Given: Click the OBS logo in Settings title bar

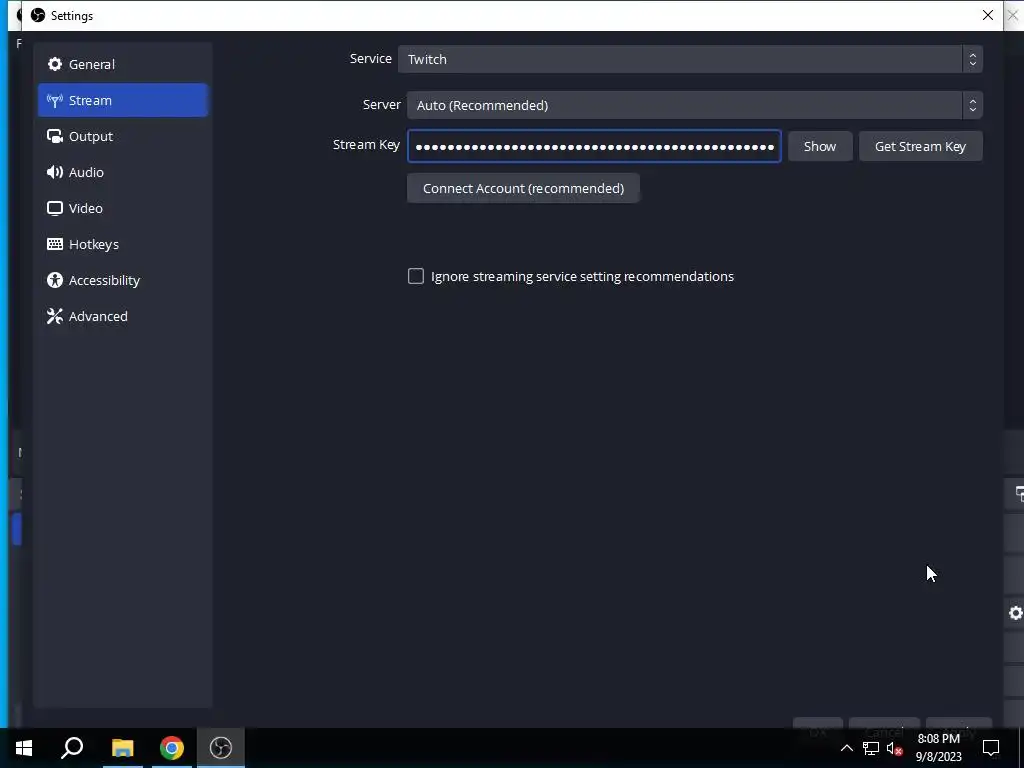Looking at the screenshot, I should tap(38, 15).
